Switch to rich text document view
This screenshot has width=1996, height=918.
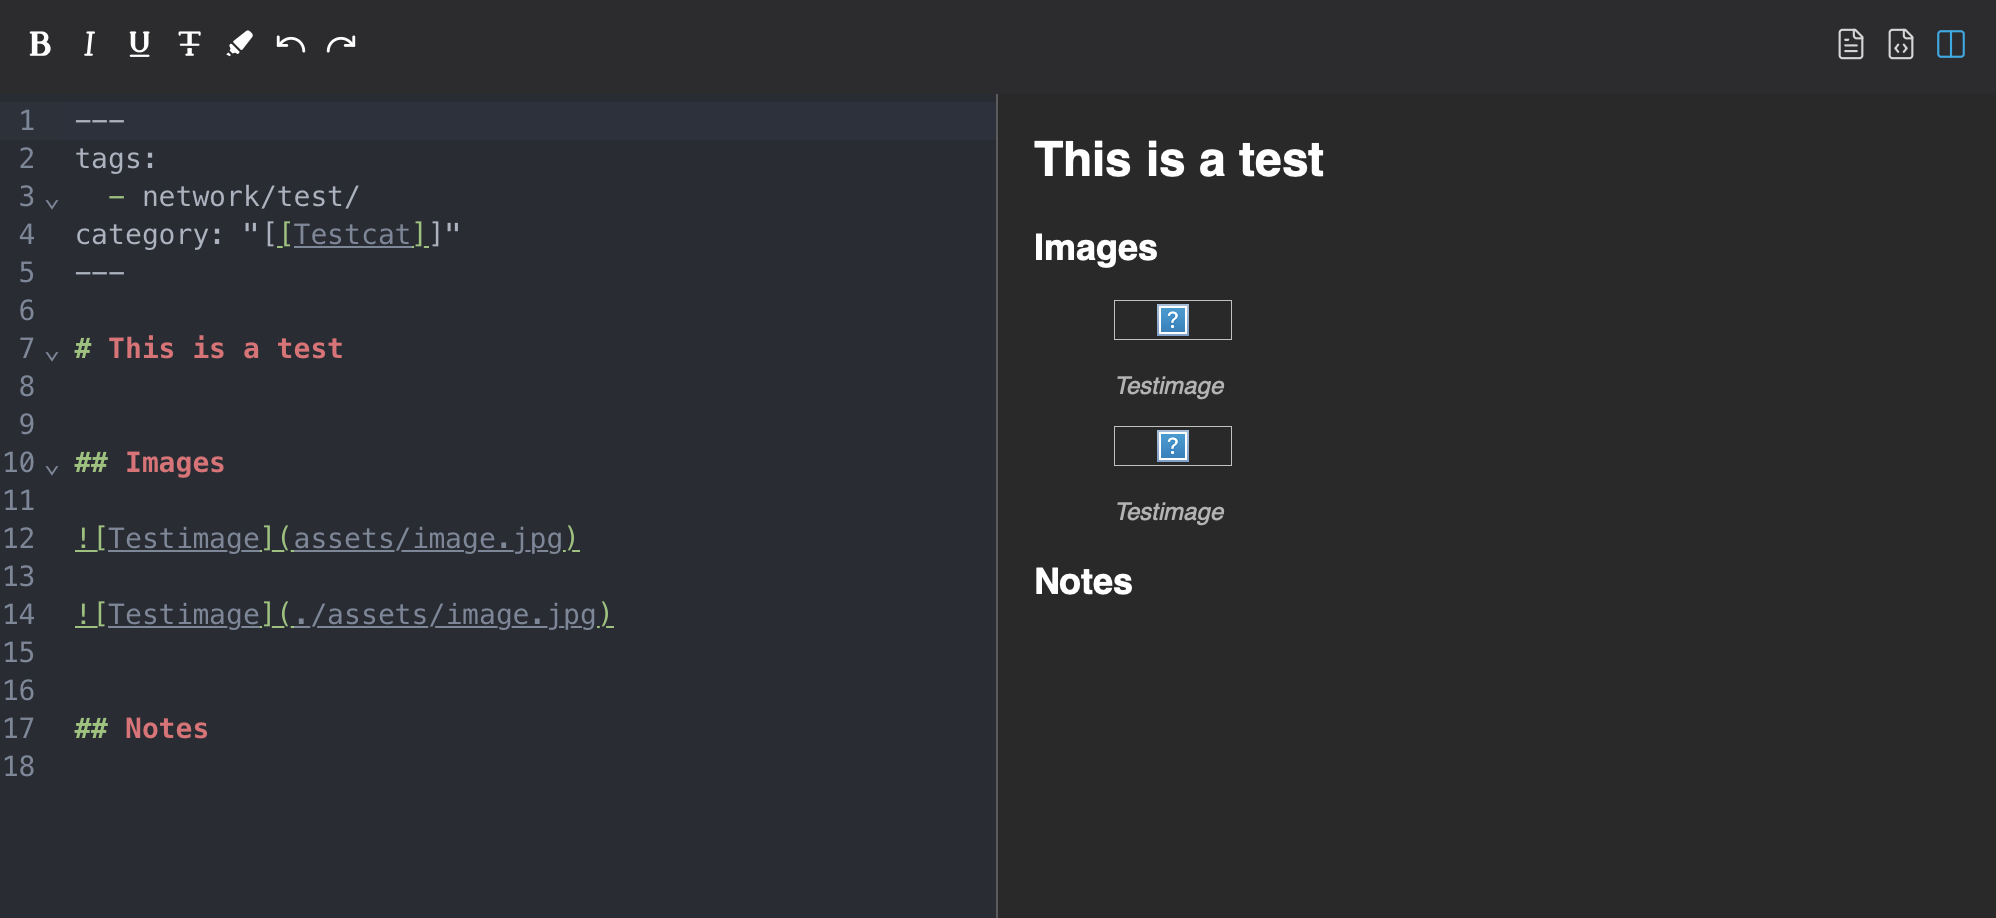click(x=1850, y=44)
